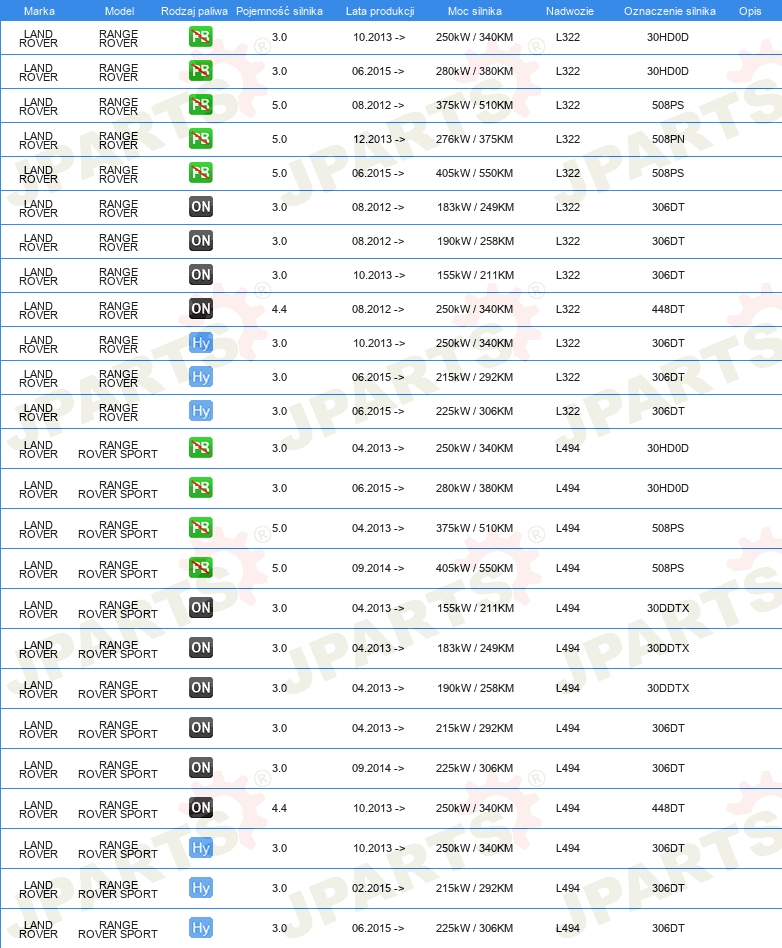Screen dimensions: 782x948
Task: Select power cell 405kW / 550KM in L322 row
Action: coord(474,173)
